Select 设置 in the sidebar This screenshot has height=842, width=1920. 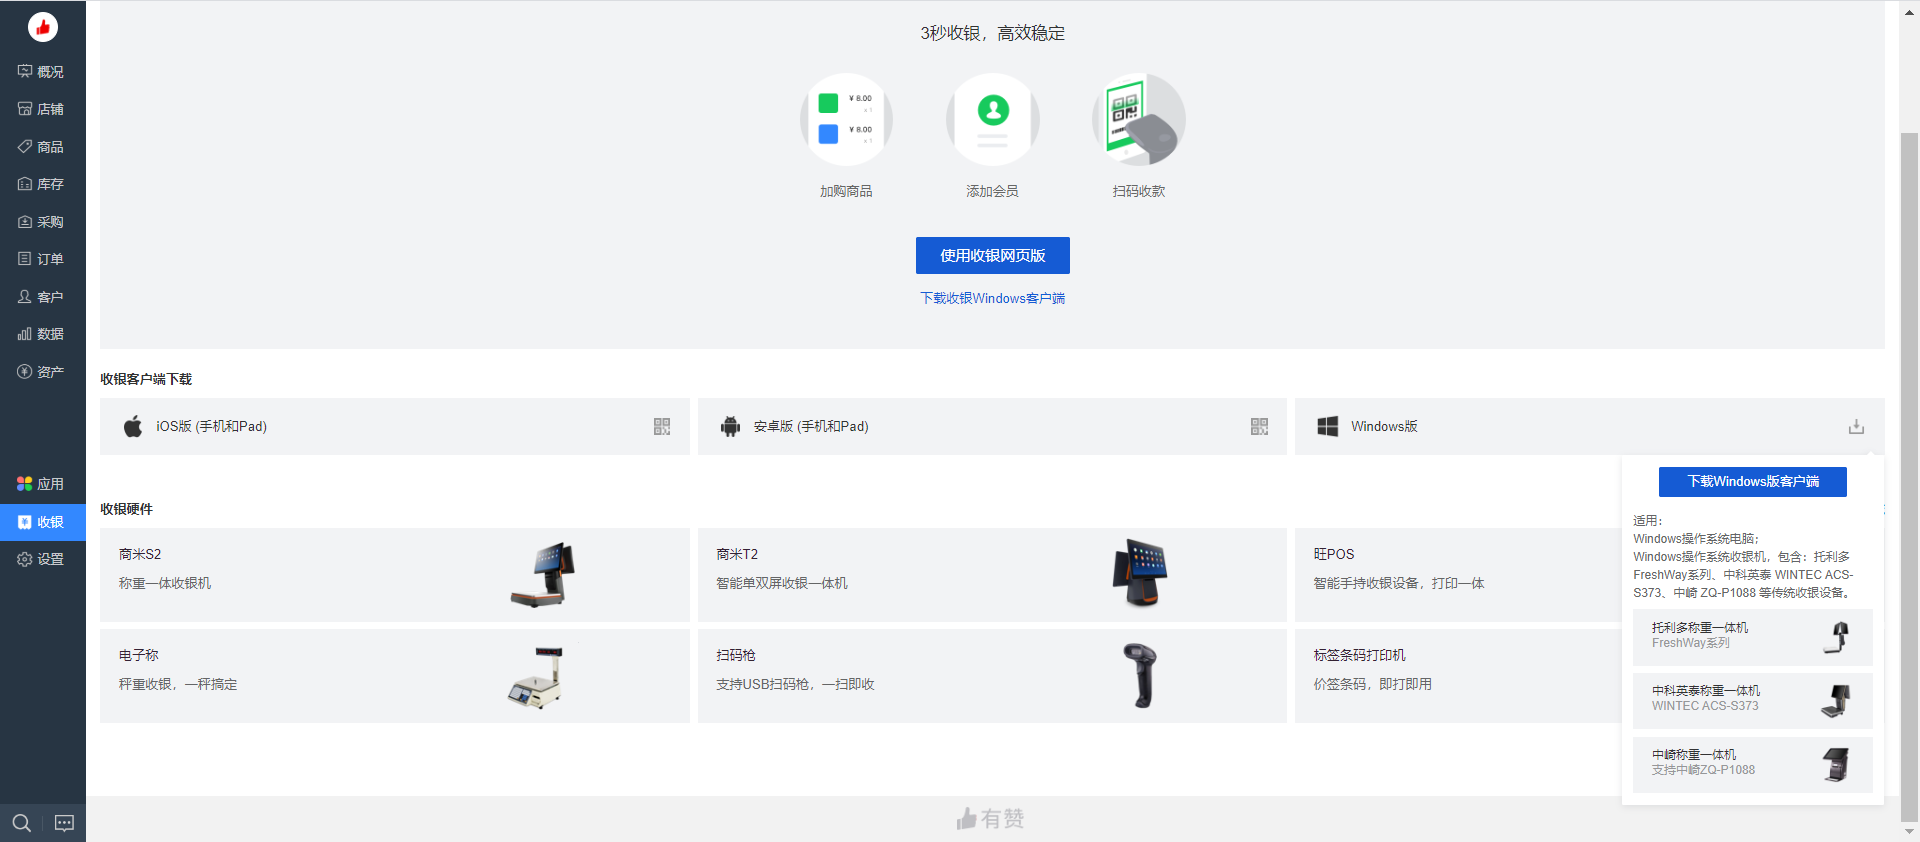pyautogui.click(x=42, y=559)
